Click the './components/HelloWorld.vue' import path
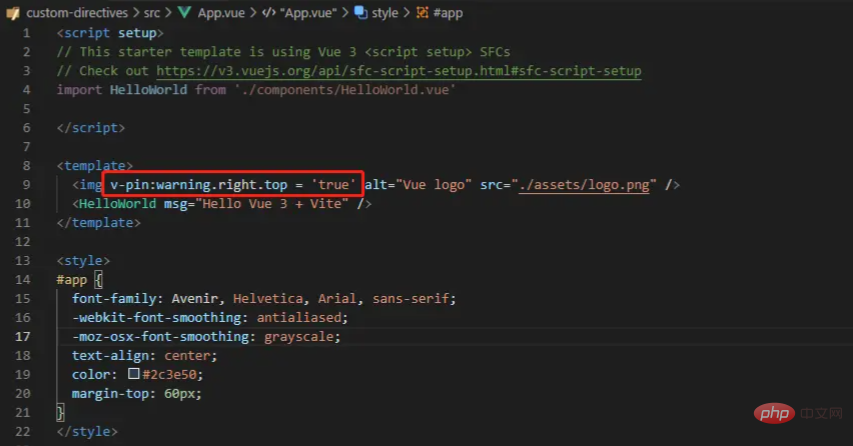Screen dimensions: 853x446 (345, 90)
